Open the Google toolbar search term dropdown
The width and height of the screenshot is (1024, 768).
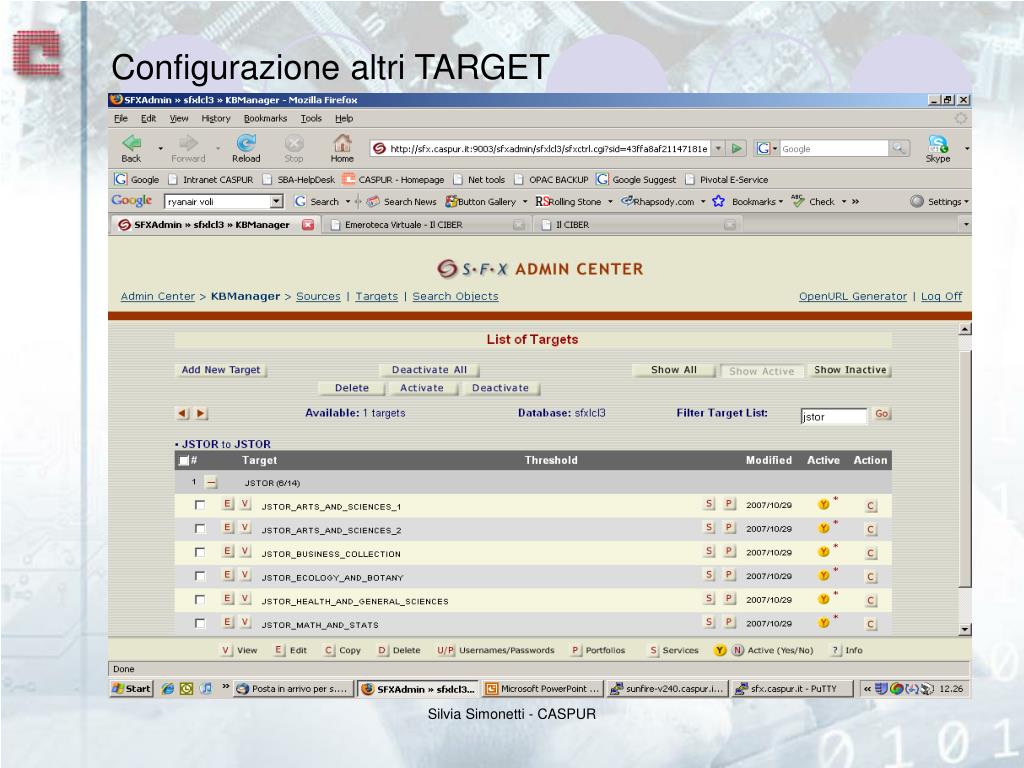276,202
